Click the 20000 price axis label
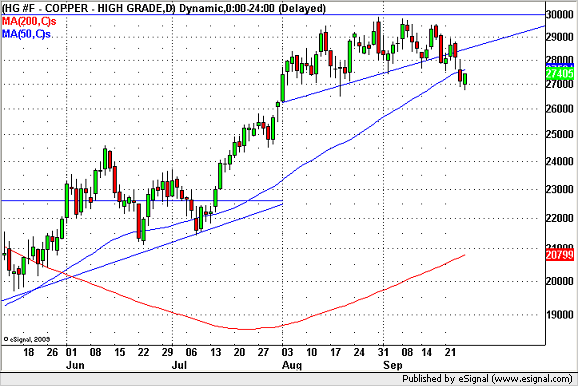 pos(560,281)
